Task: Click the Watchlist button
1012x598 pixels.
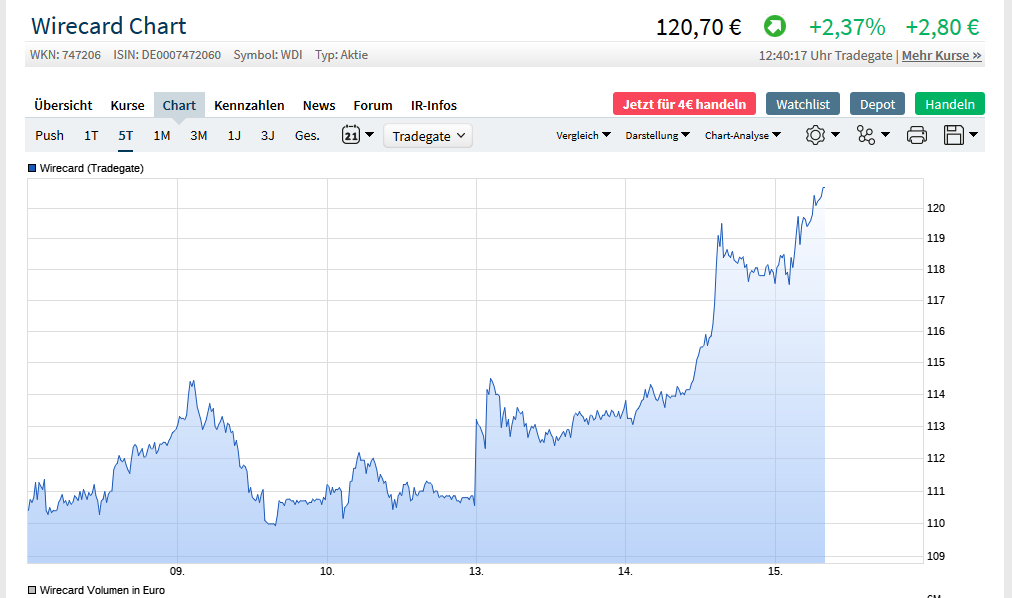Action: 802,103
